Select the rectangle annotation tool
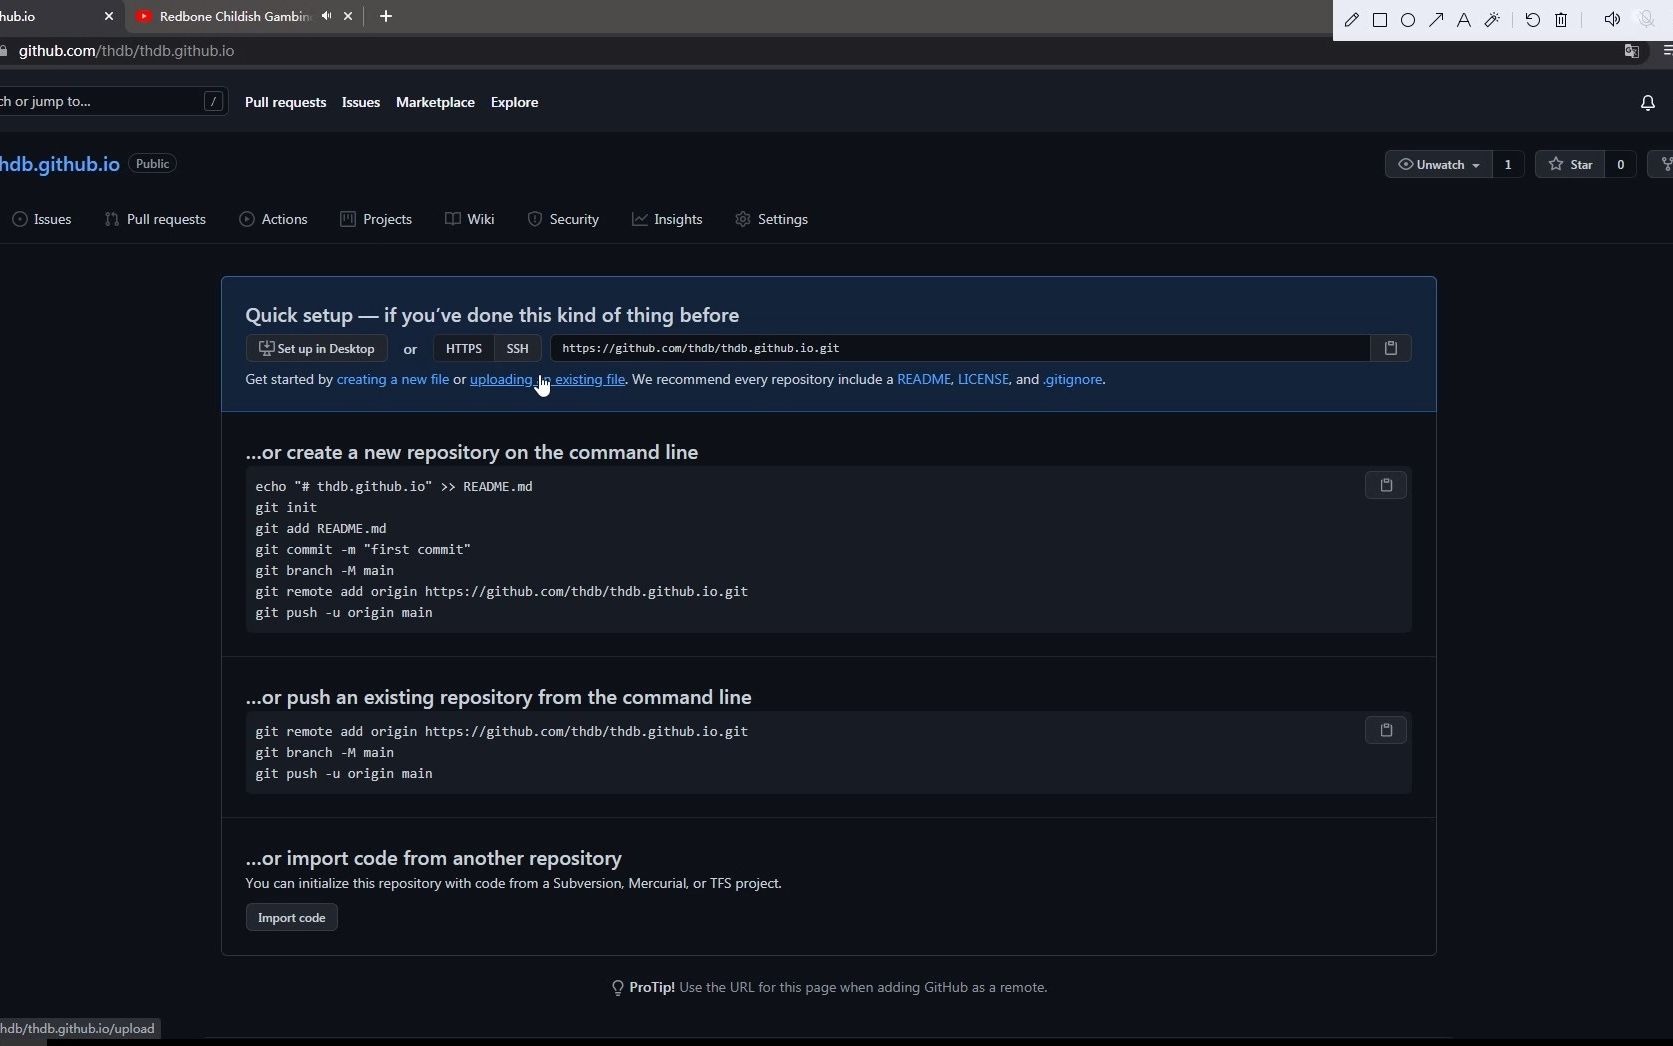This screenshot has width=1673, height=1046. point(1380,20)
